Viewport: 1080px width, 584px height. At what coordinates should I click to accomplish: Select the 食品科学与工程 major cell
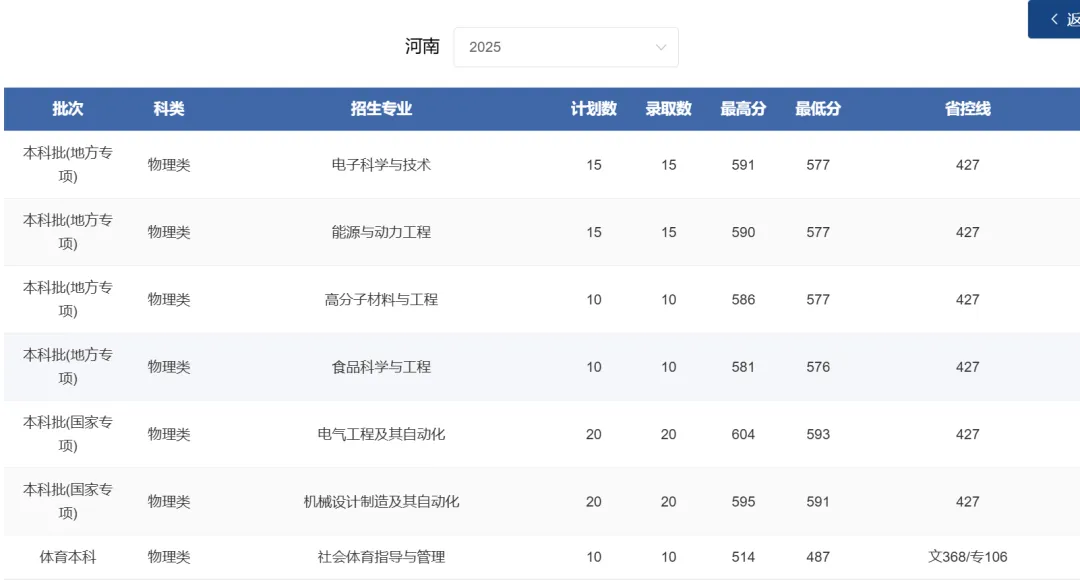(381, 367)
